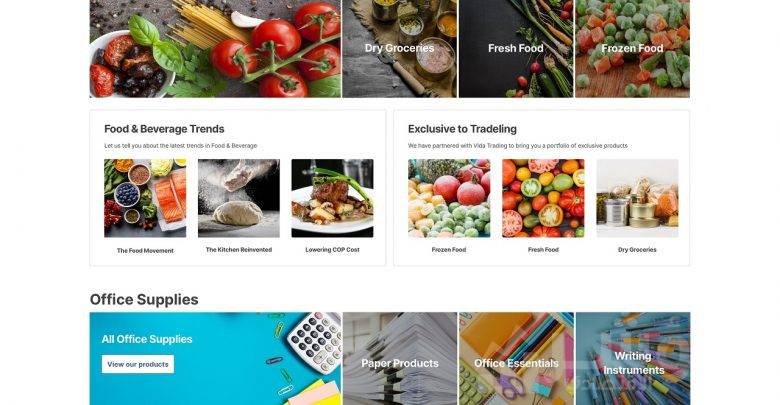Image resolution: width=780 pixels, height=405 pixels.
Task: Open exclusive Fresh Food product image
Action: (x=543, y=198)
